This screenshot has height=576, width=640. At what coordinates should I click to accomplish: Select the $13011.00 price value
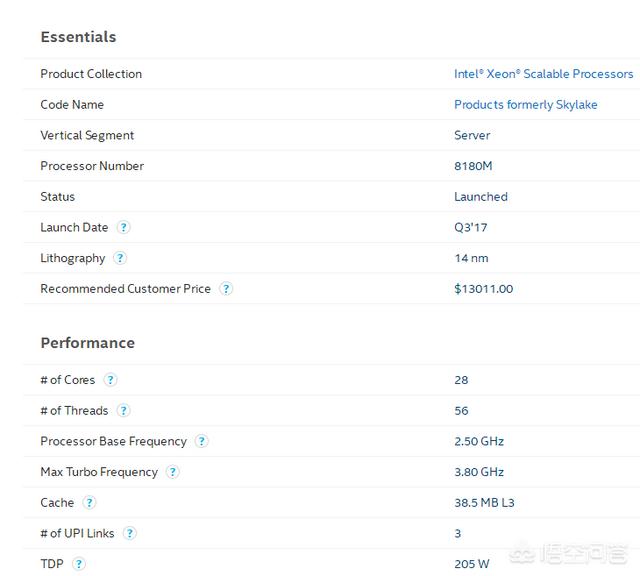[x=484, y=289]
